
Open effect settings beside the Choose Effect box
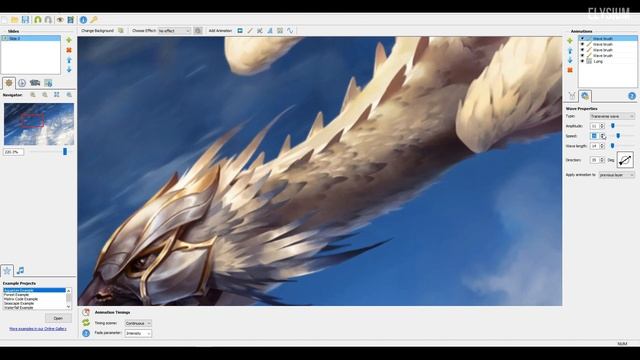tap(198, 31)
